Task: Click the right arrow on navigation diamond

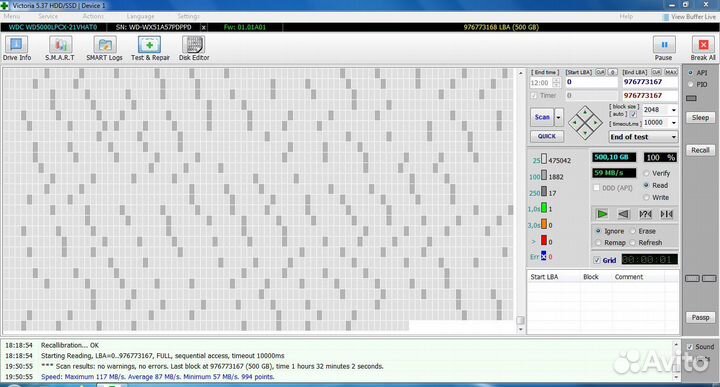Action: point(595,123)
